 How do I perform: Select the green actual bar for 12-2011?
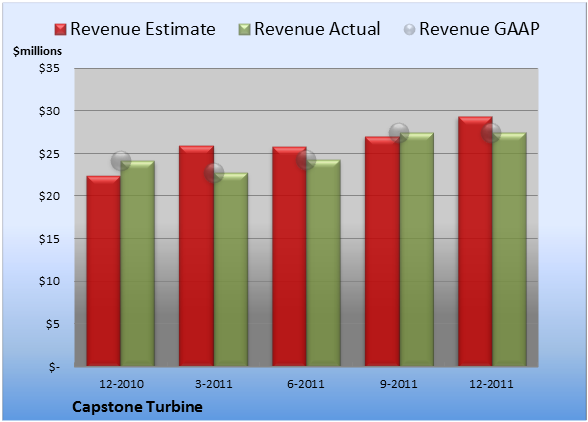(510, 249)
